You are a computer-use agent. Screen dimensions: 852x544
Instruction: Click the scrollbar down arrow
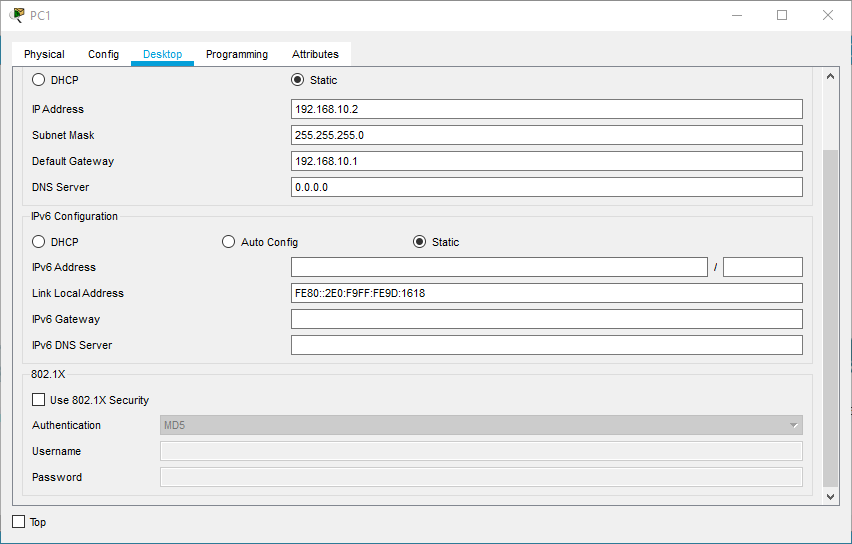(830, 496)
